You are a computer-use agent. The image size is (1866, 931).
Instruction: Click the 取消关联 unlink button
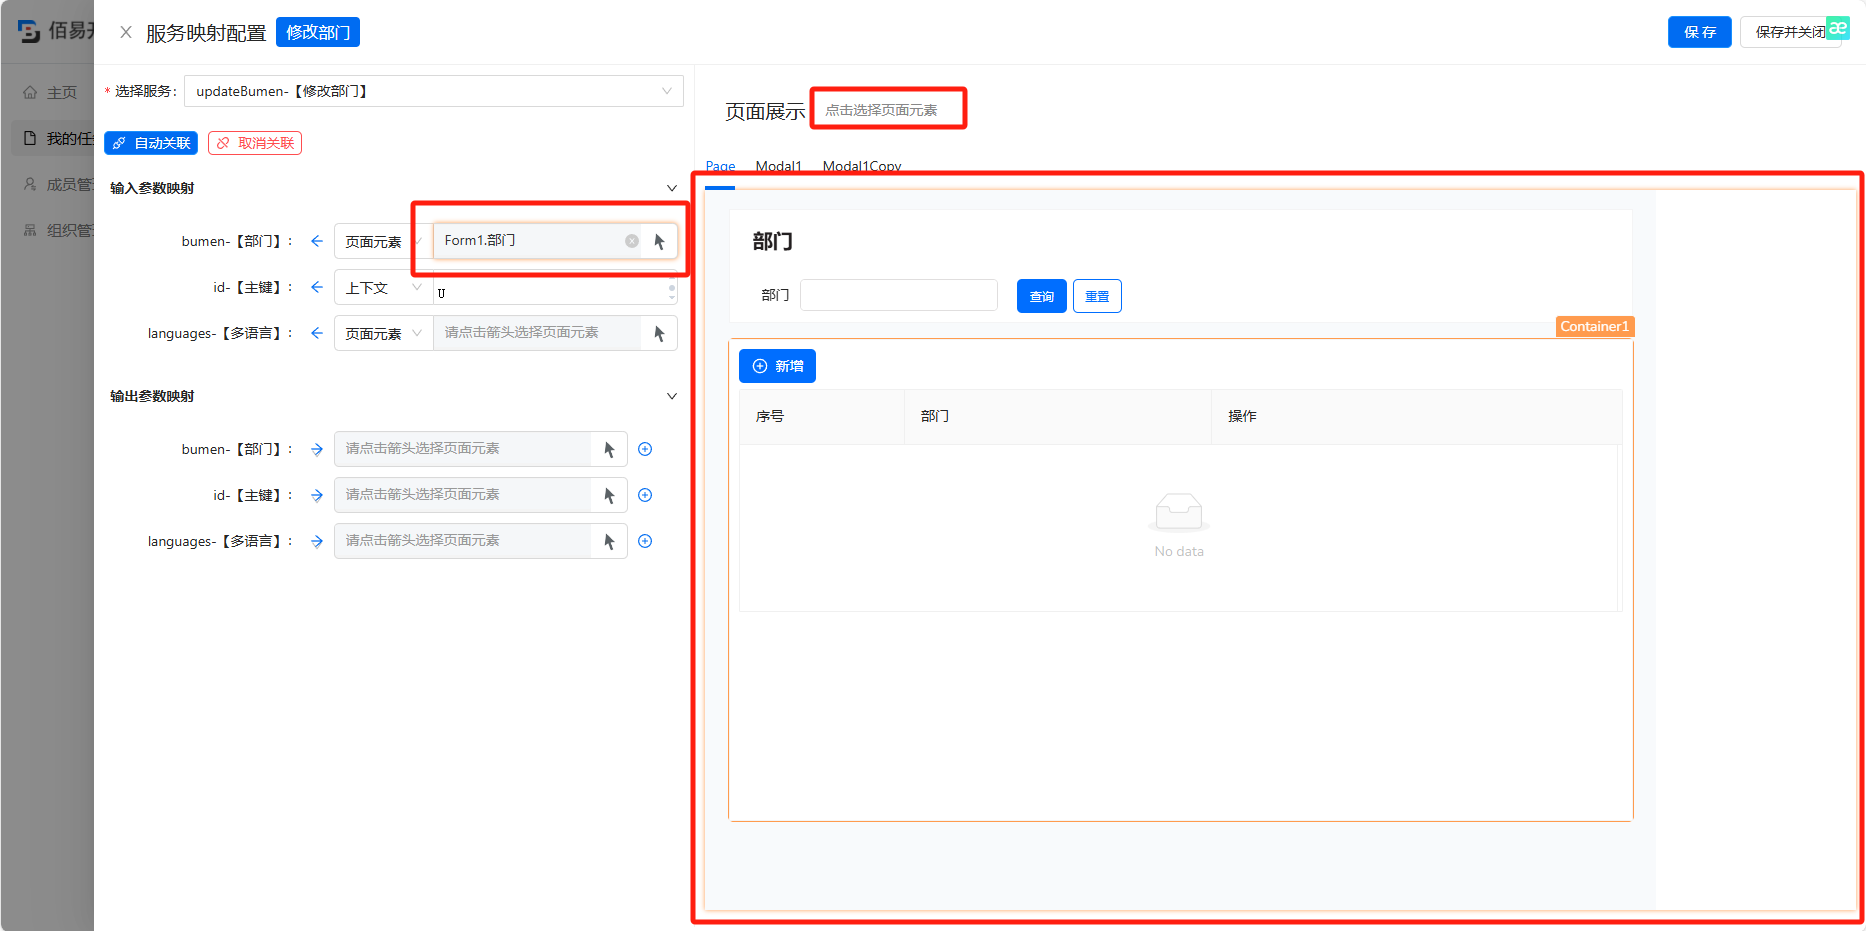(255, 143)
